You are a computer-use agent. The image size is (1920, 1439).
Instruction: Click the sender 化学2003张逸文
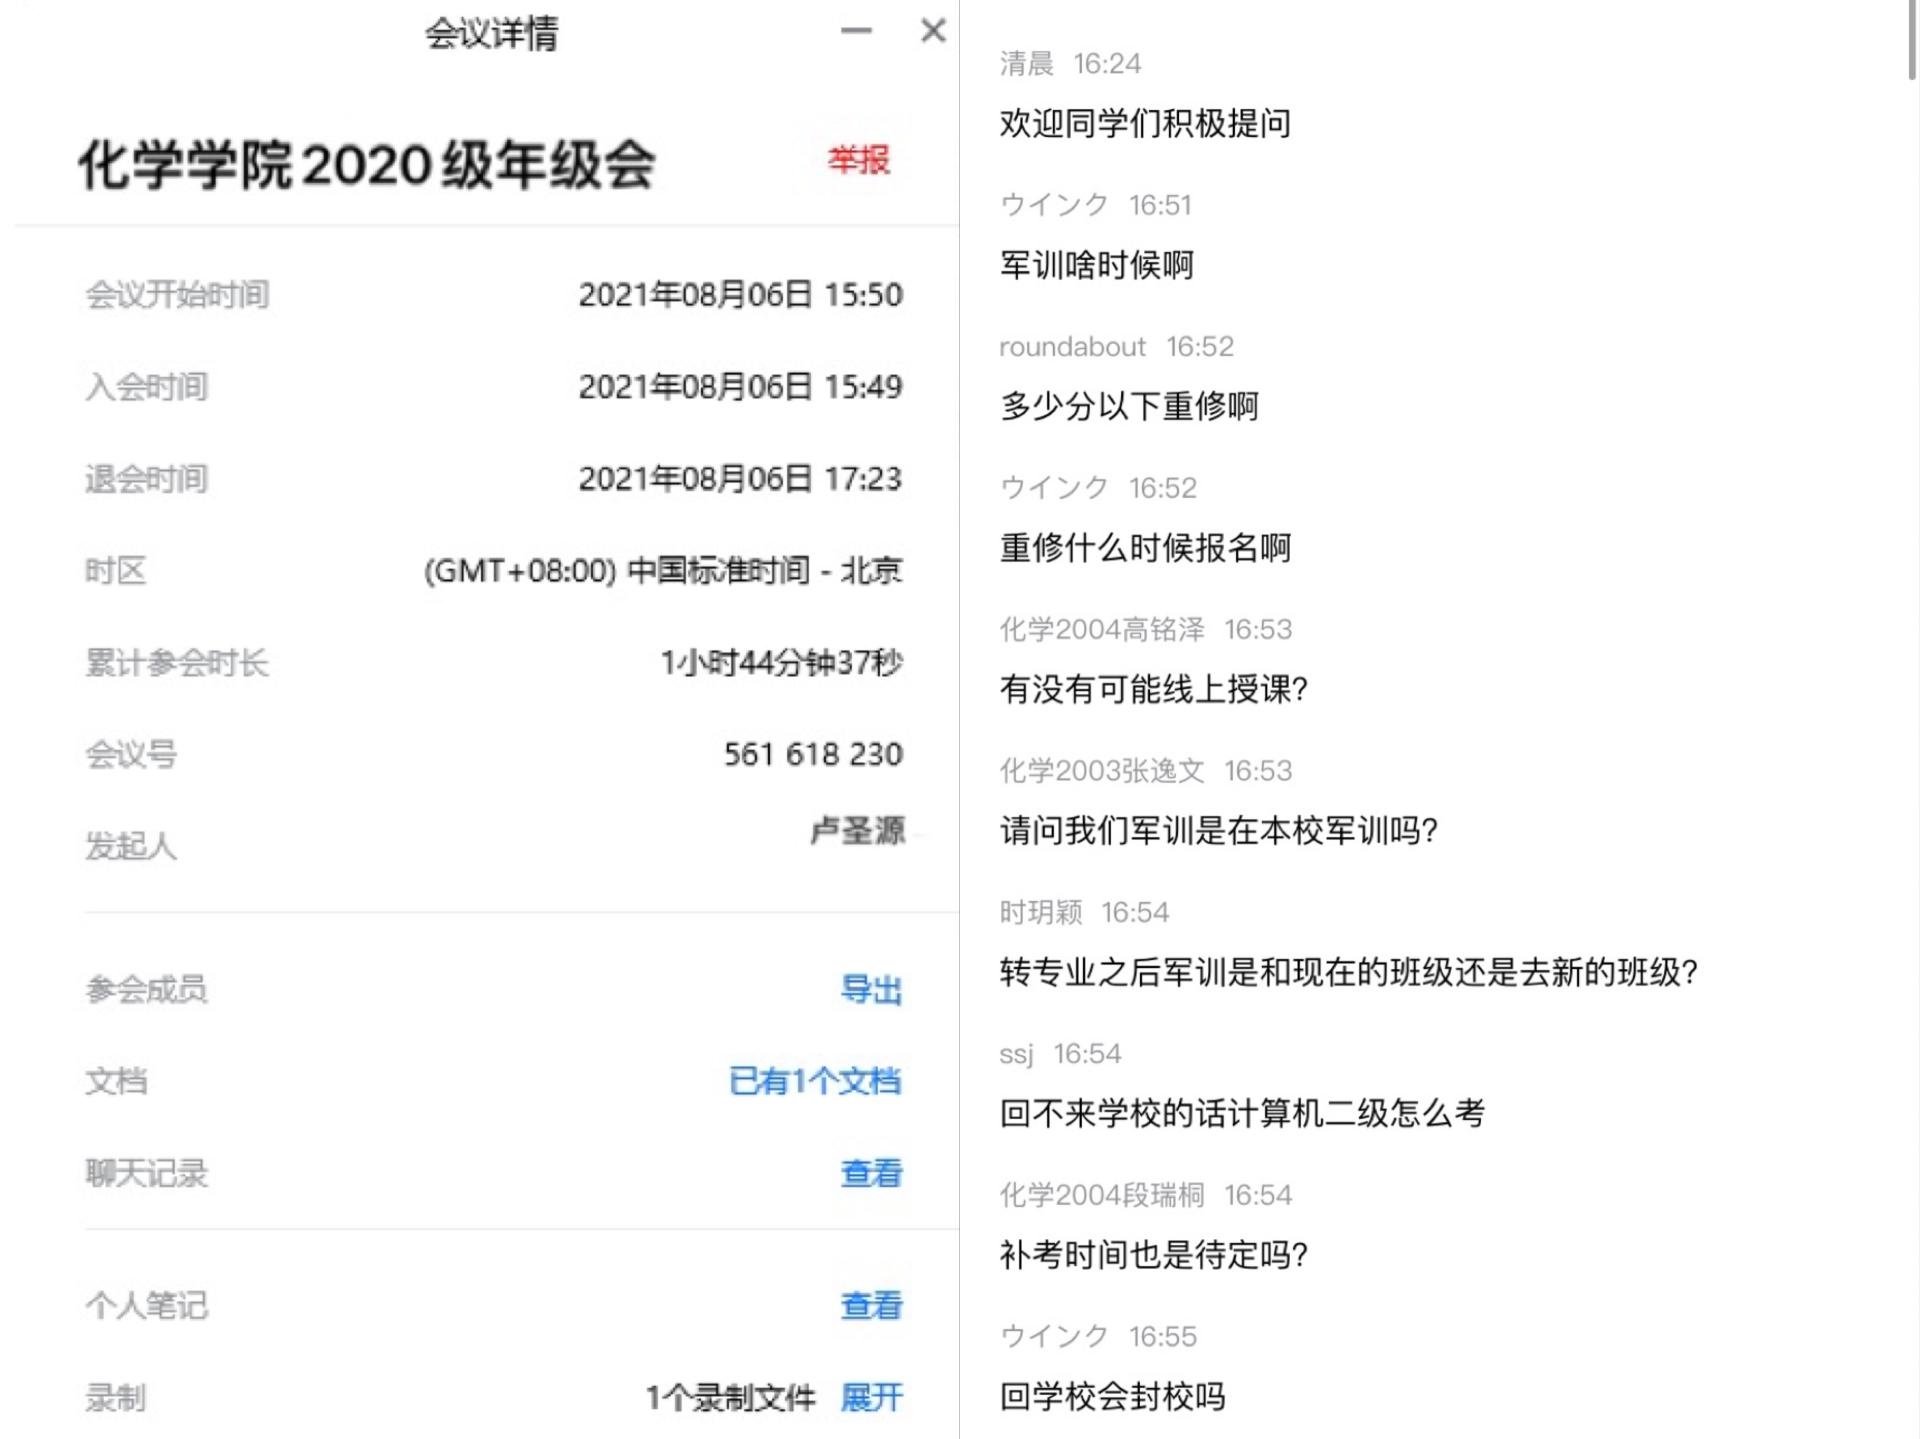[1102, 771]
